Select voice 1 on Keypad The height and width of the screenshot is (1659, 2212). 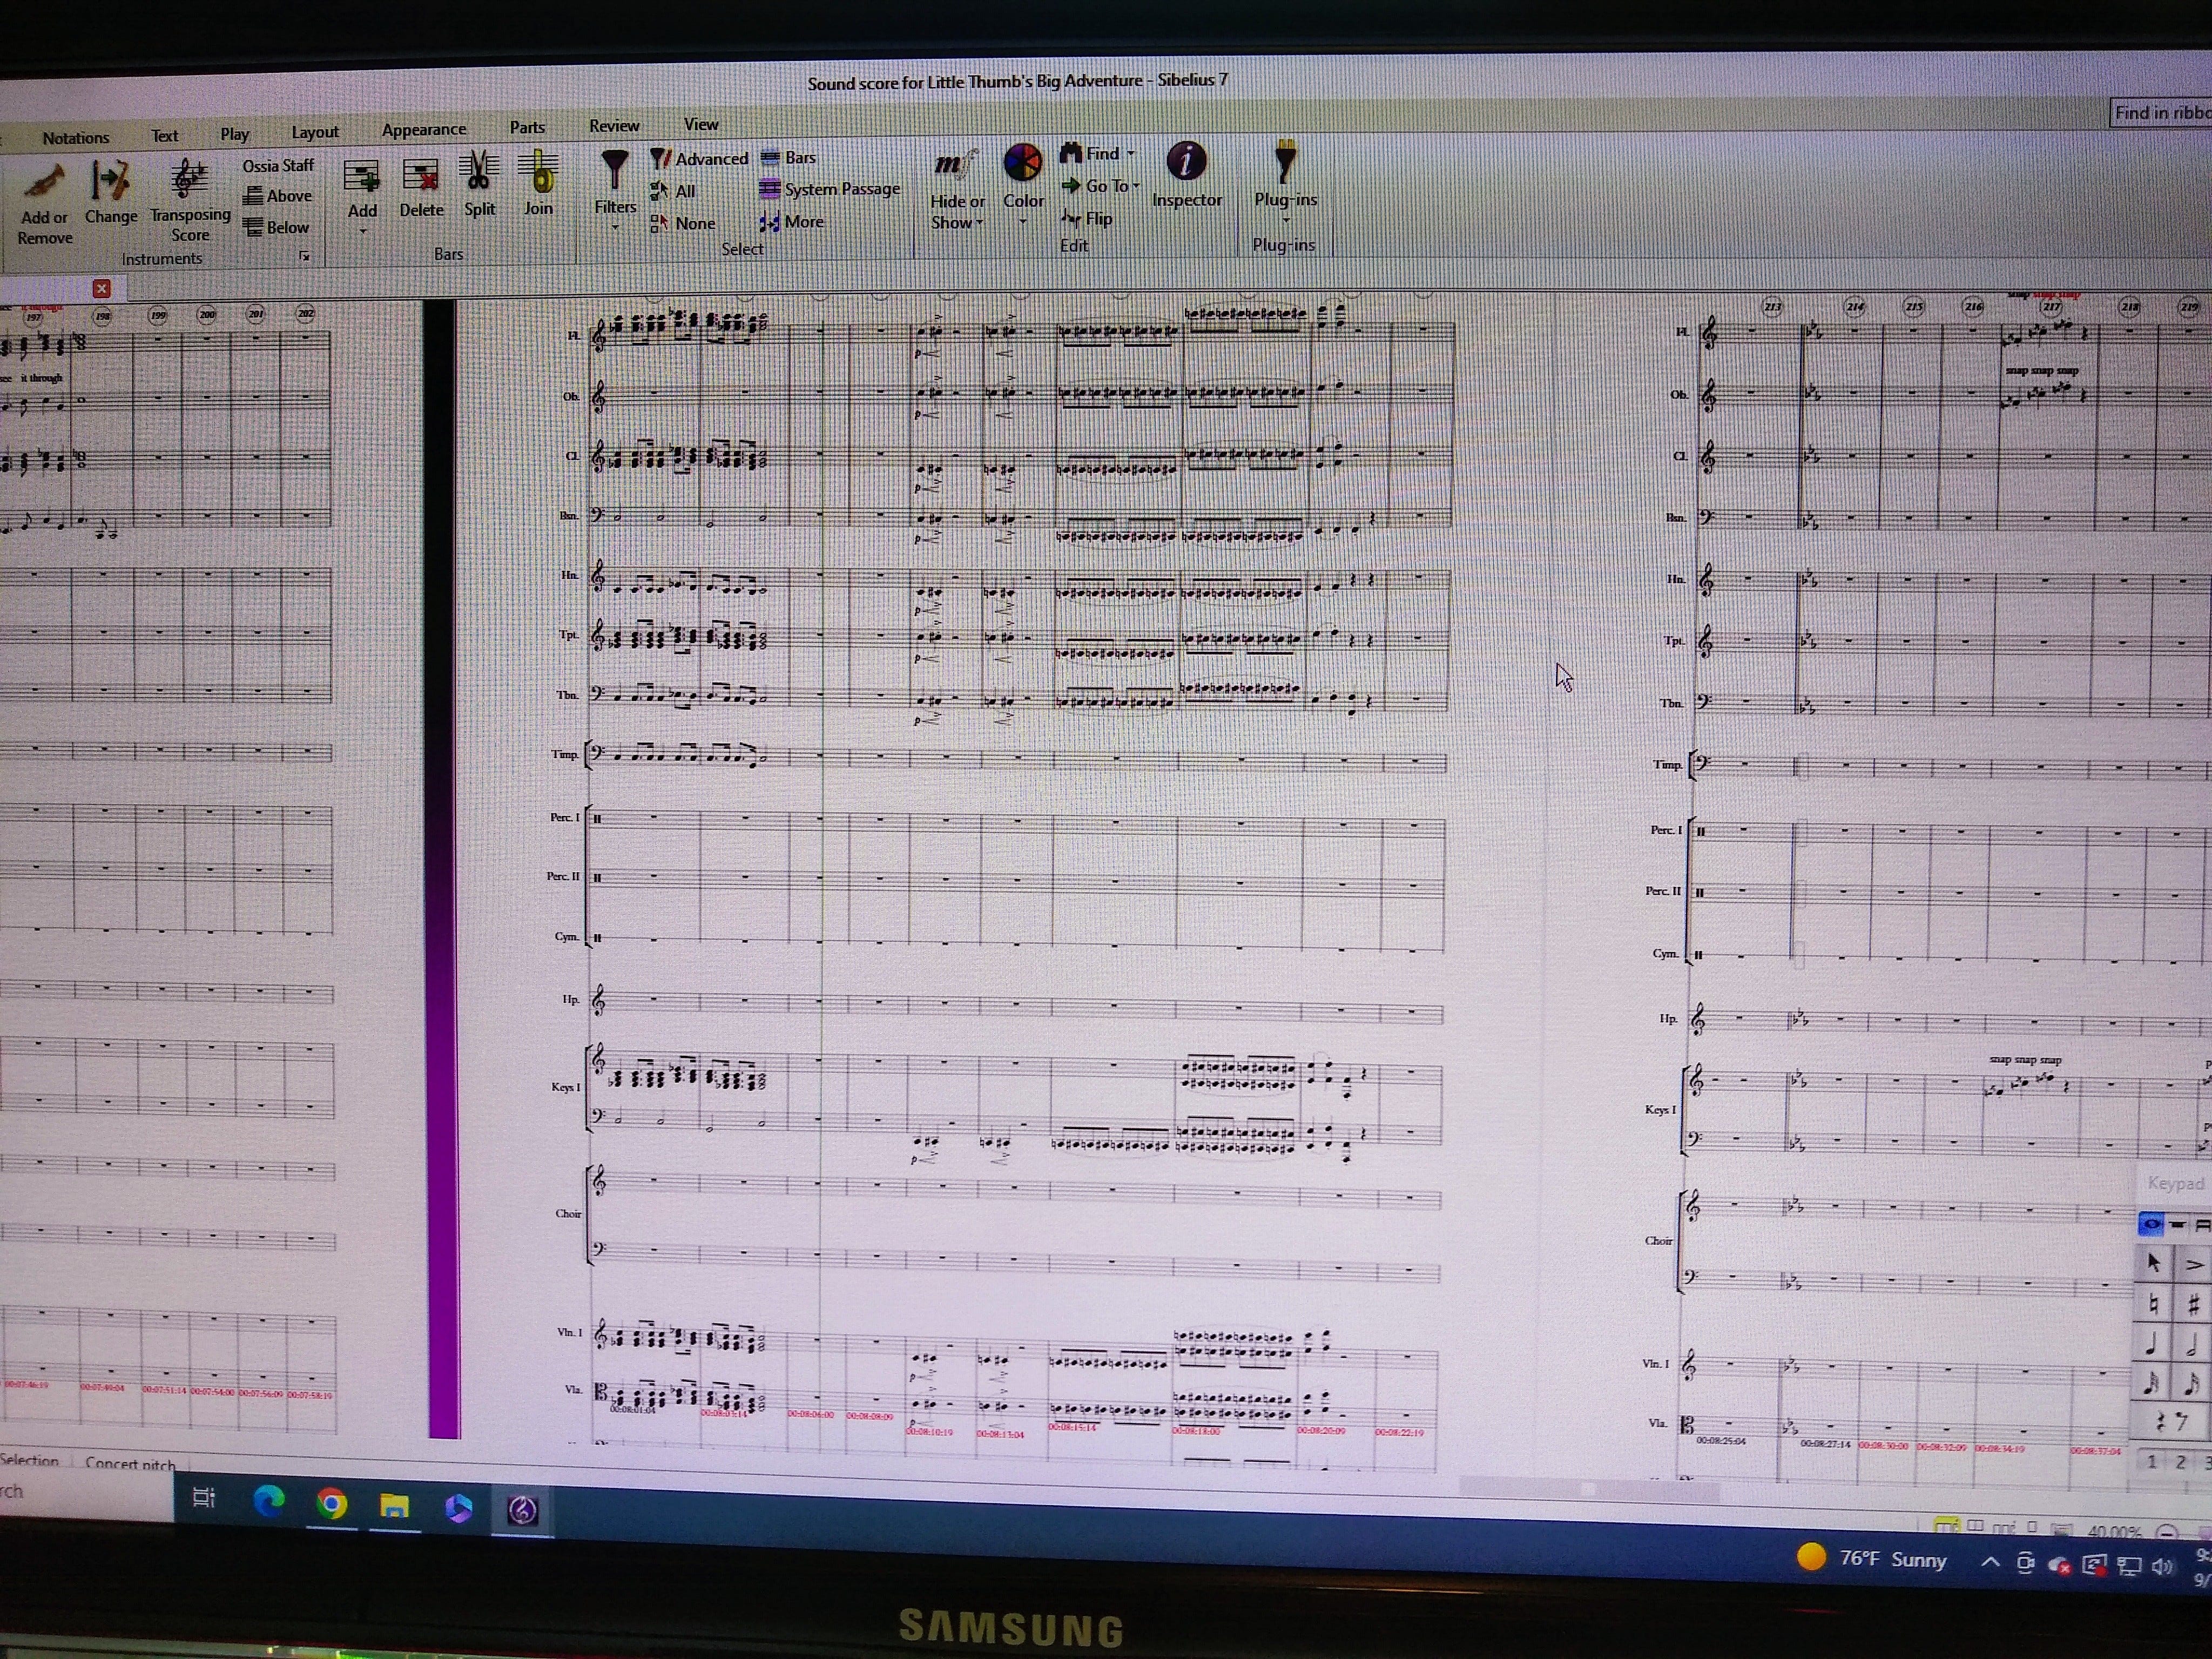[2151, 1461]
